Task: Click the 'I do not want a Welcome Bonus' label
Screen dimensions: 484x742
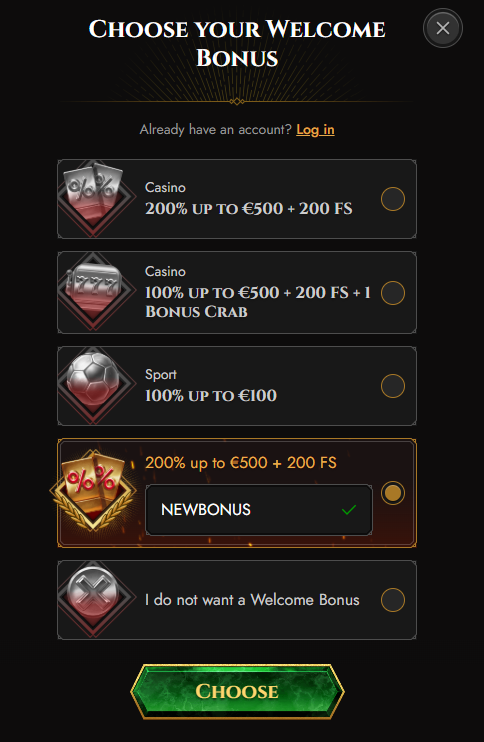Action: coord(252,600)
